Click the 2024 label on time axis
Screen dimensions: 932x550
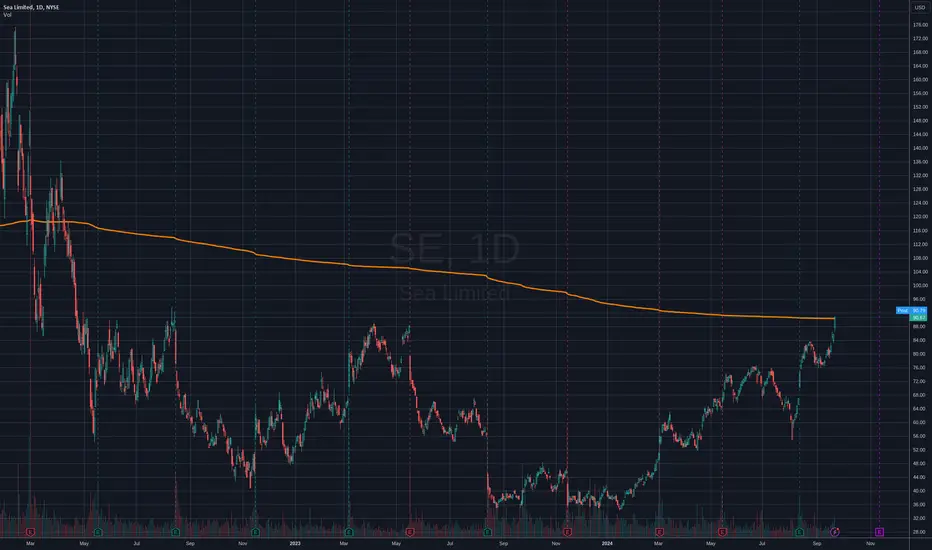tap(607, 543)
